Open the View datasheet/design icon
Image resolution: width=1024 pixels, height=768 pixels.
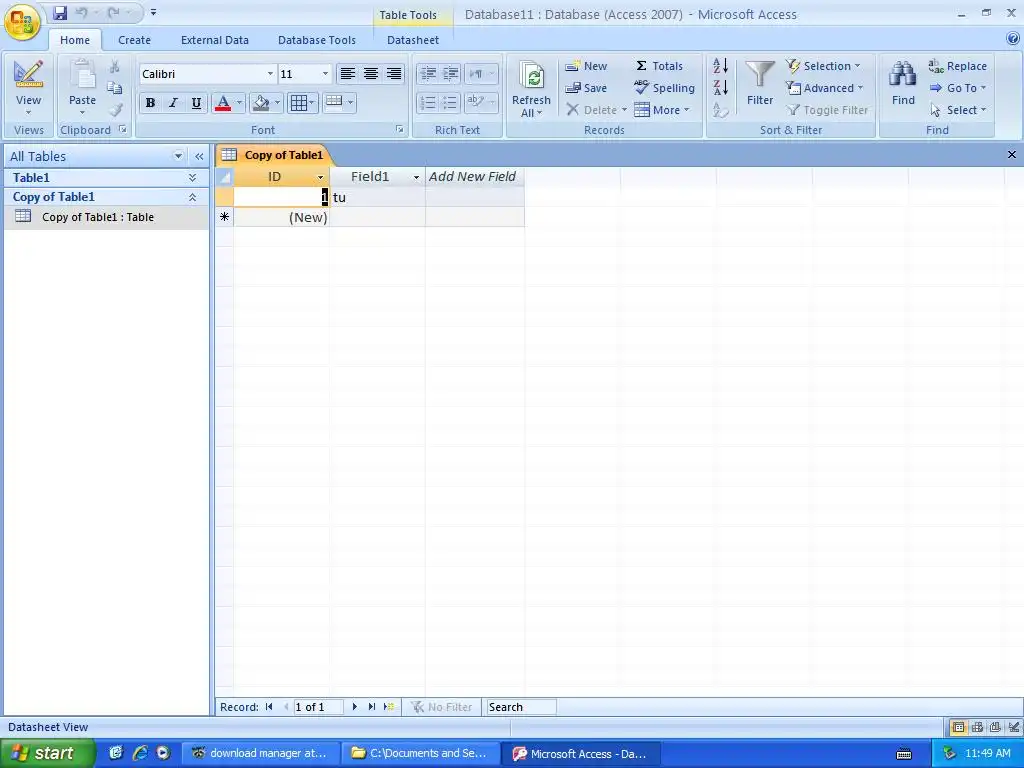click(28, 74)
